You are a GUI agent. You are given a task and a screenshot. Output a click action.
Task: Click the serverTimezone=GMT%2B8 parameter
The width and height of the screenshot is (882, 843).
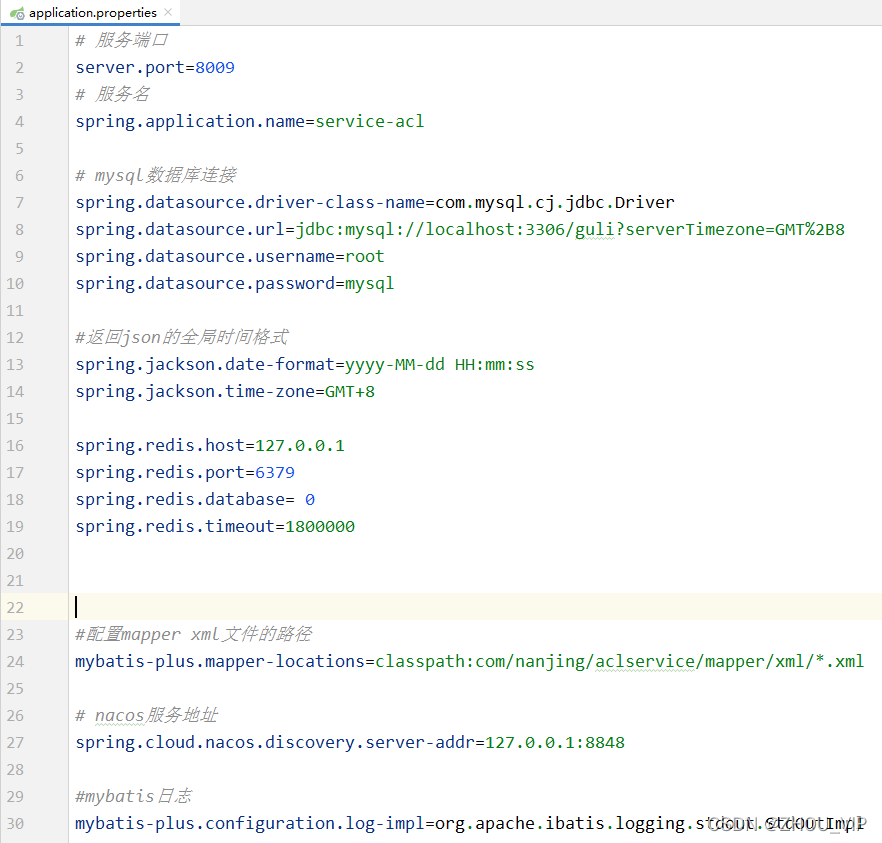(735, 229)
